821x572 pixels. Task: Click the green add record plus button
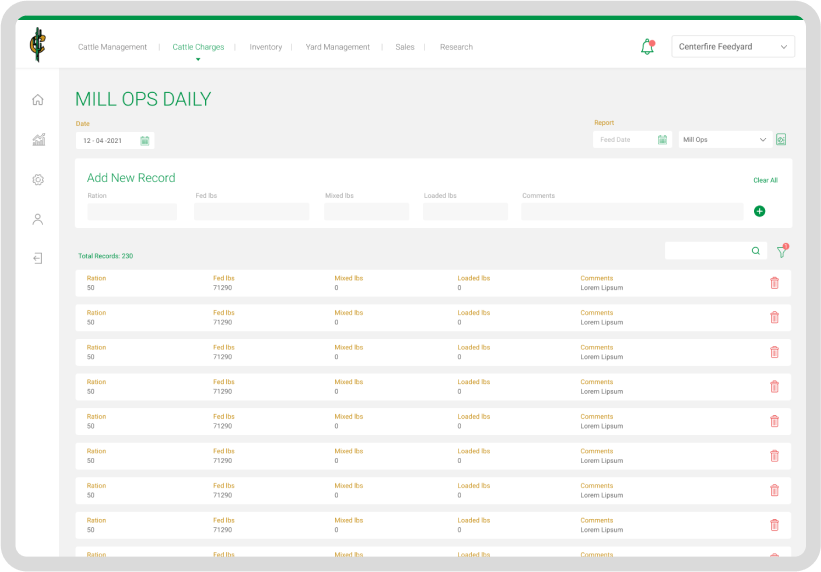click(x=759, y=211)
